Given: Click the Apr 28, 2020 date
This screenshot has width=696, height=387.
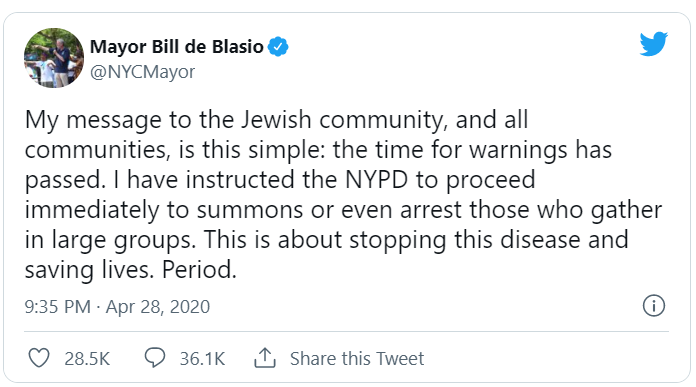Looking at the screenshot, I should (158, 307).
